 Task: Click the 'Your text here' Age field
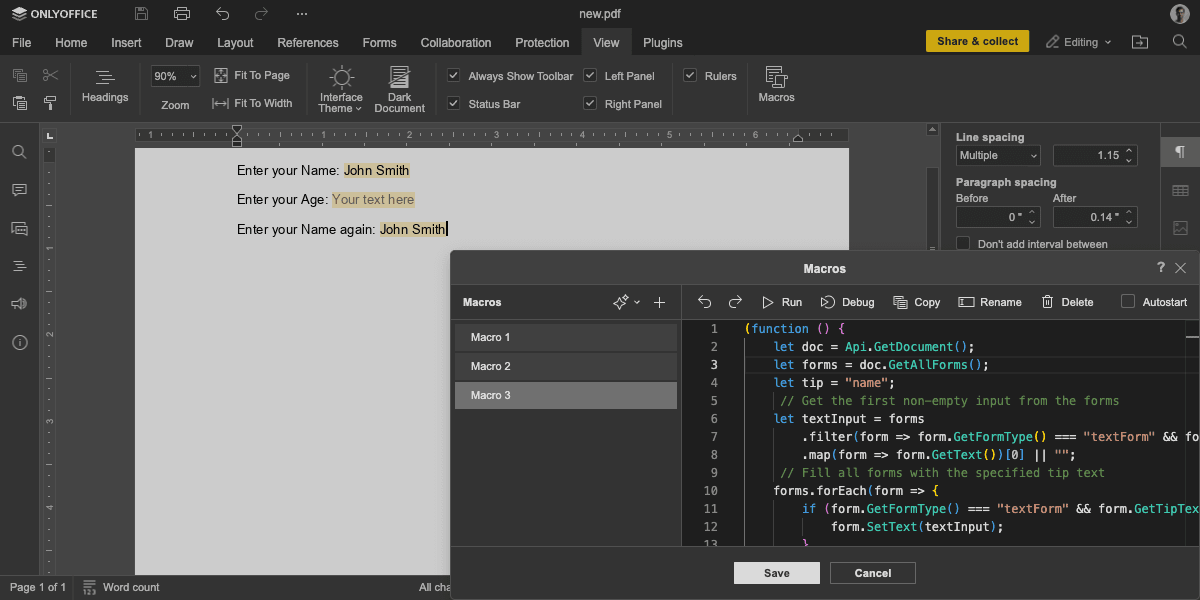(x=373, y=200)
